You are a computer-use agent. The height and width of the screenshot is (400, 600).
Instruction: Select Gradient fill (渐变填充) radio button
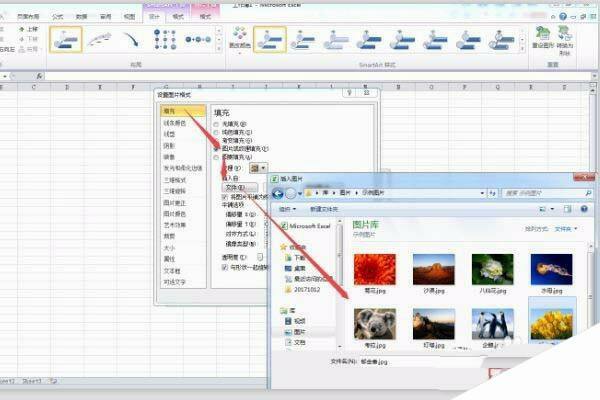point(216,141)
